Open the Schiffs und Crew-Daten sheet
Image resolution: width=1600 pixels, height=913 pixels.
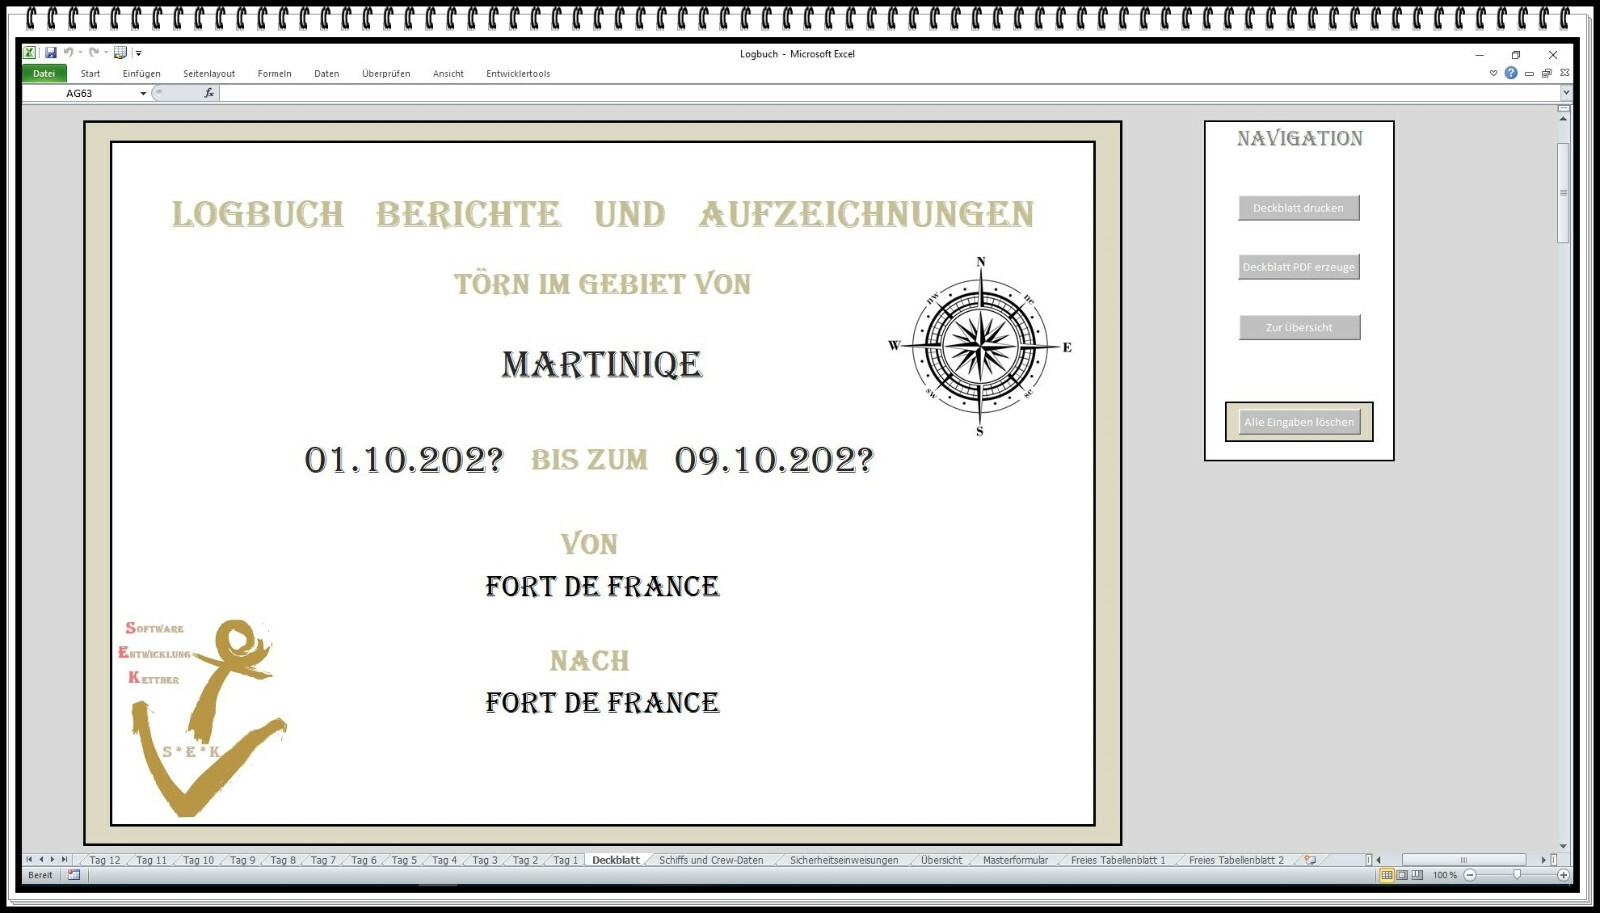(711, 860)
